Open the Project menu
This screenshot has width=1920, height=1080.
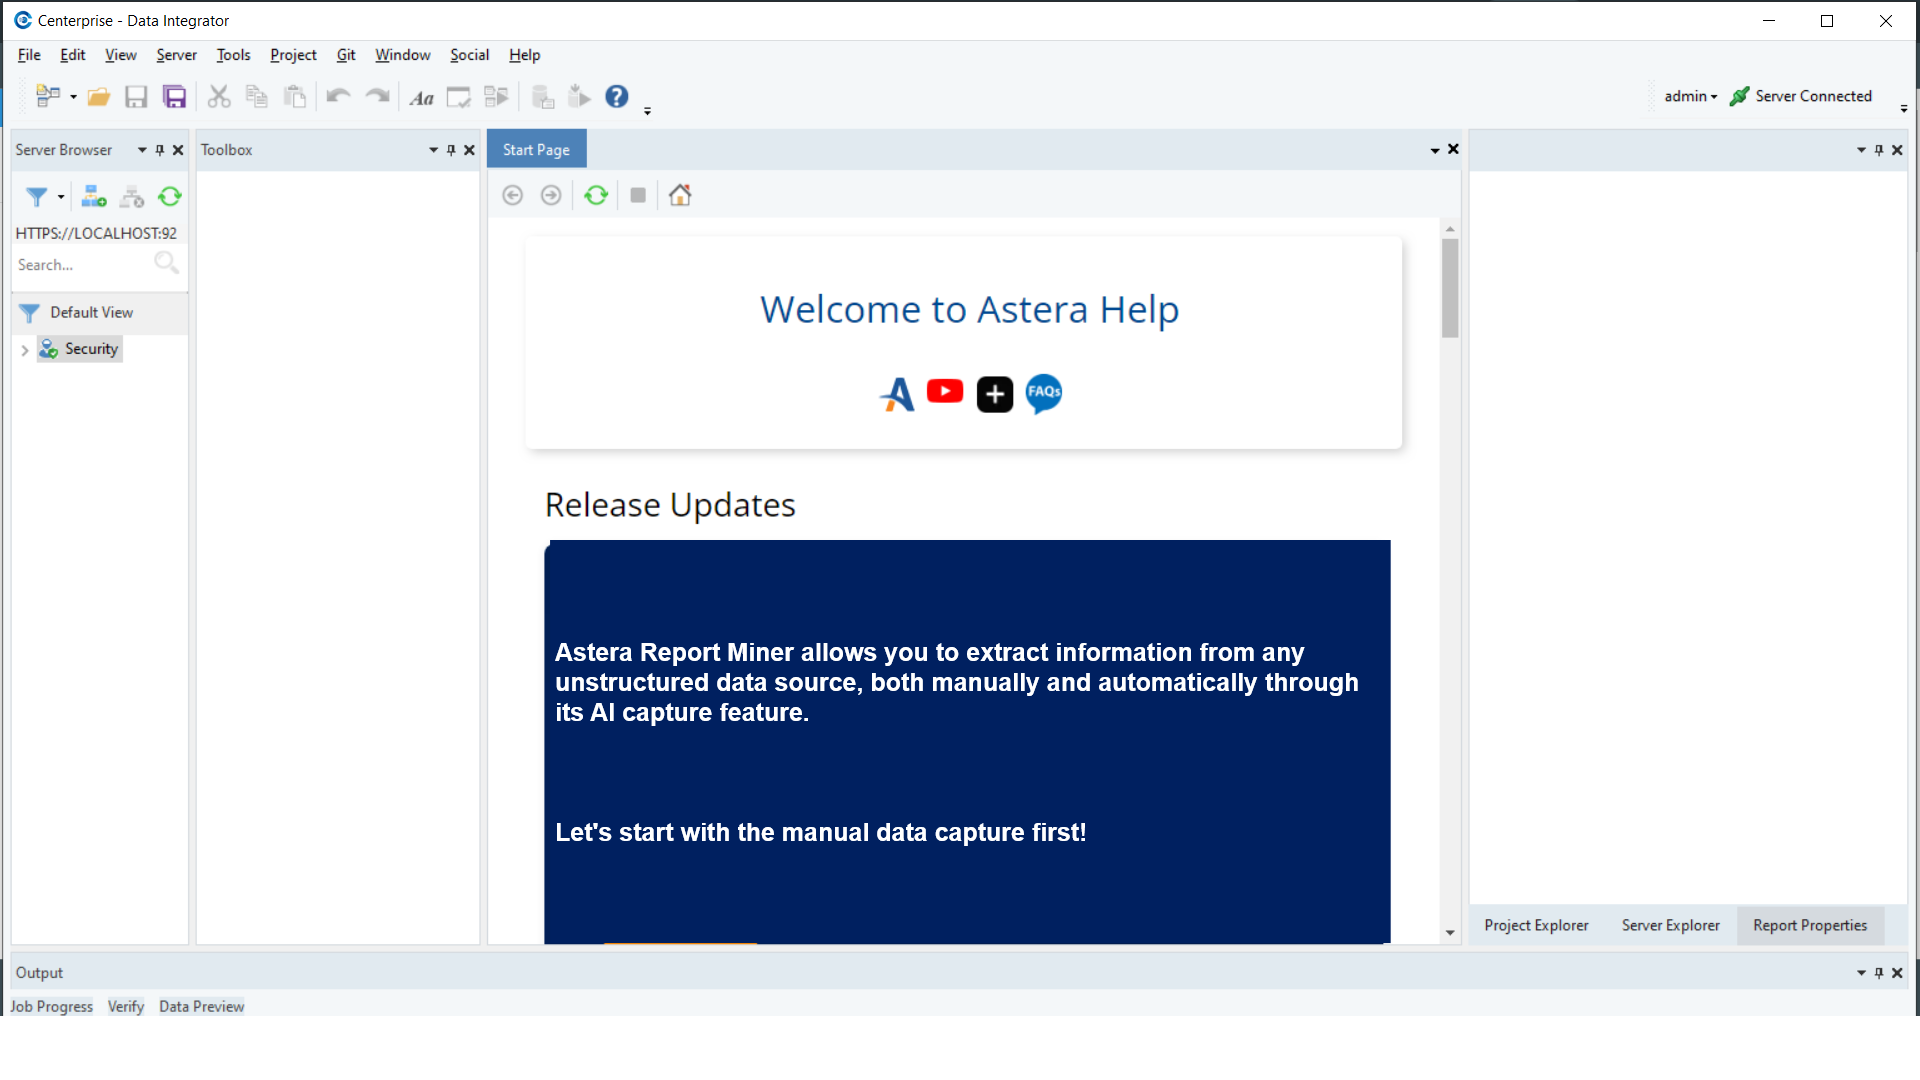(x=293, y=55)
